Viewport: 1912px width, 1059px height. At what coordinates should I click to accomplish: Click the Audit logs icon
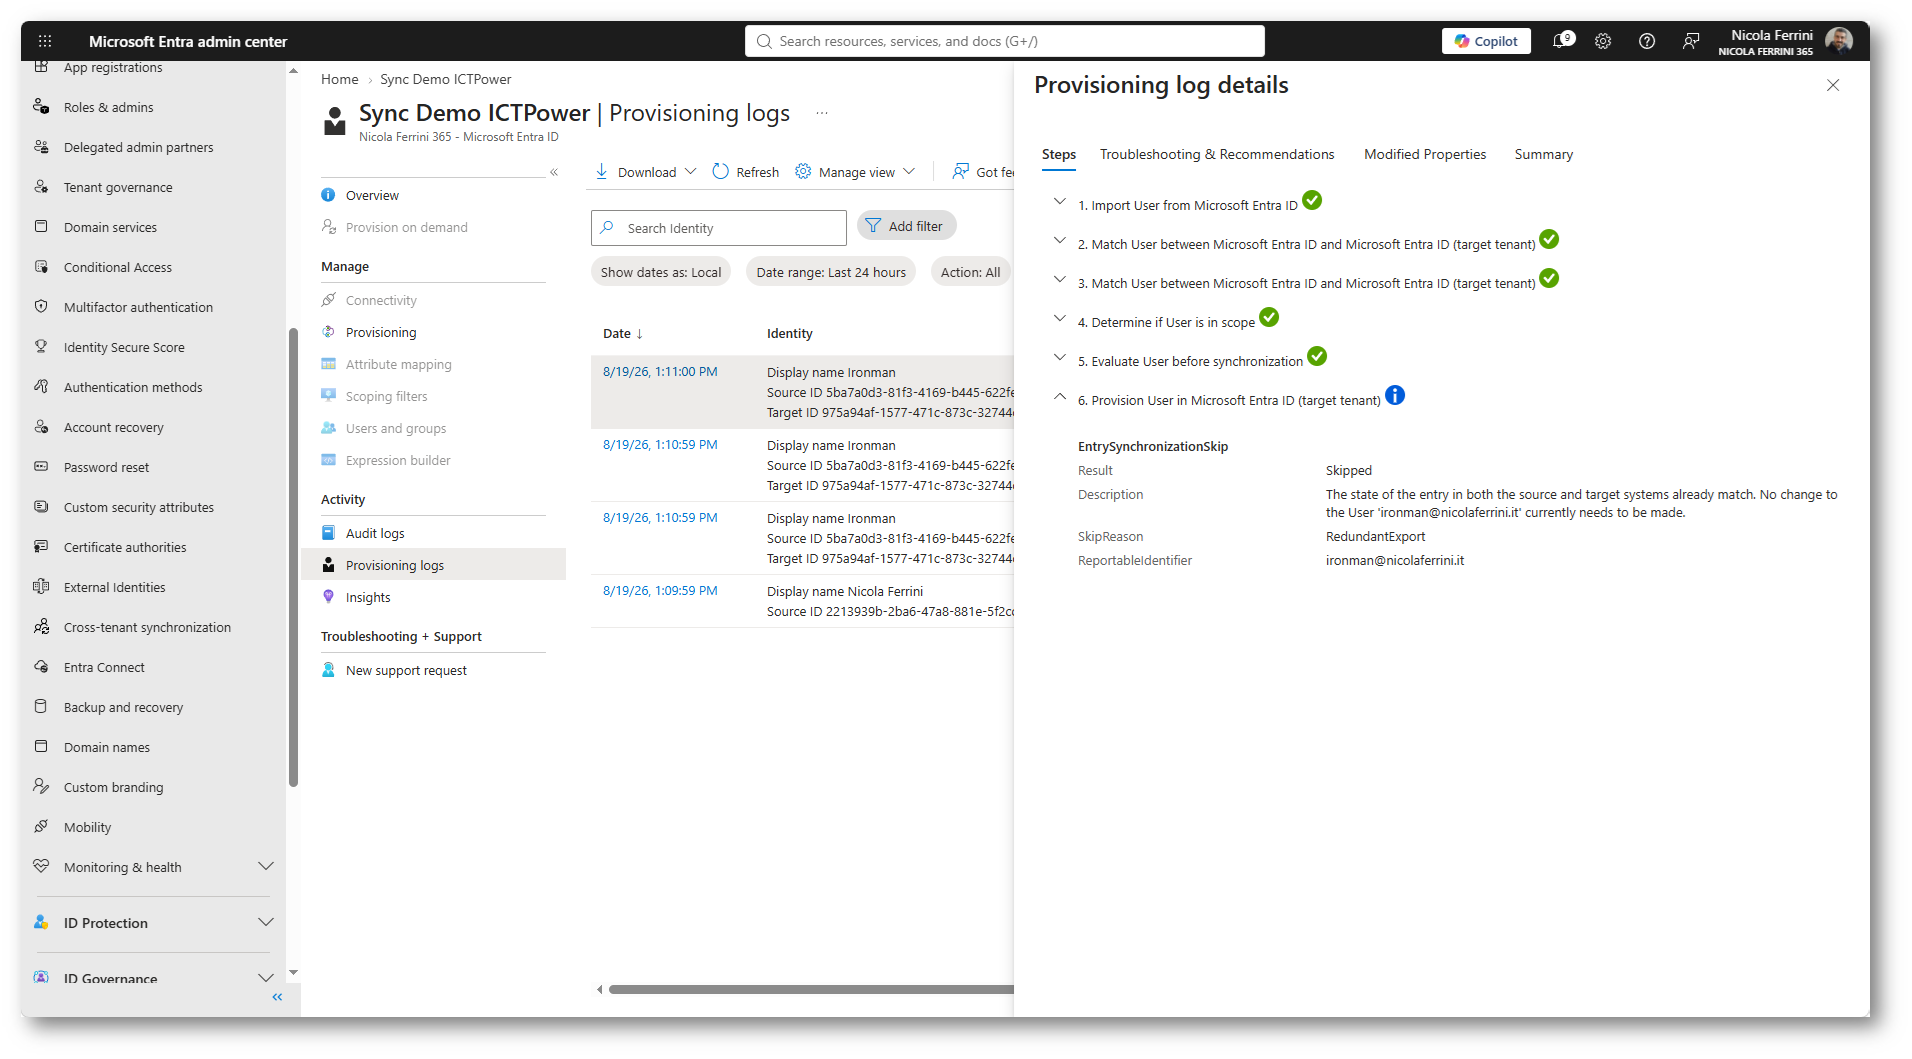328,533
